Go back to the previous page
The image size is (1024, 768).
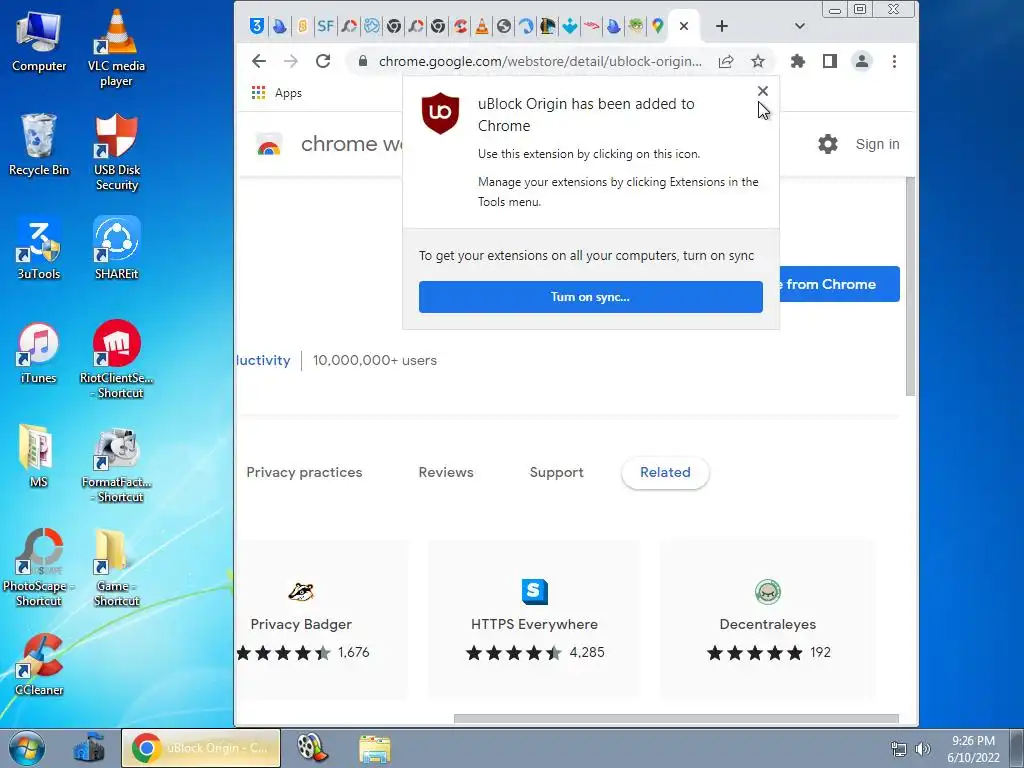(259, 61)
